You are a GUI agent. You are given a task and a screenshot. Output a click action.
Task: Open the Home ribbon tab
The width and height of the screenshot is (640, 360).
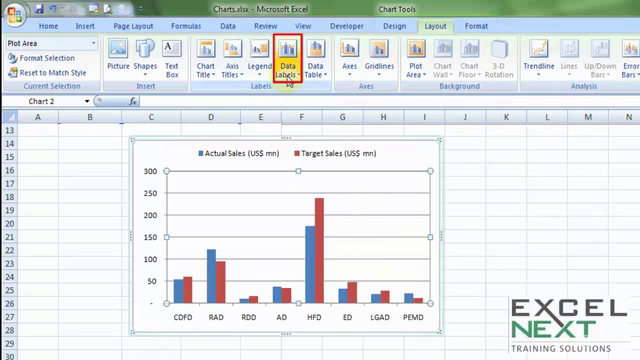tap(48, 26)
